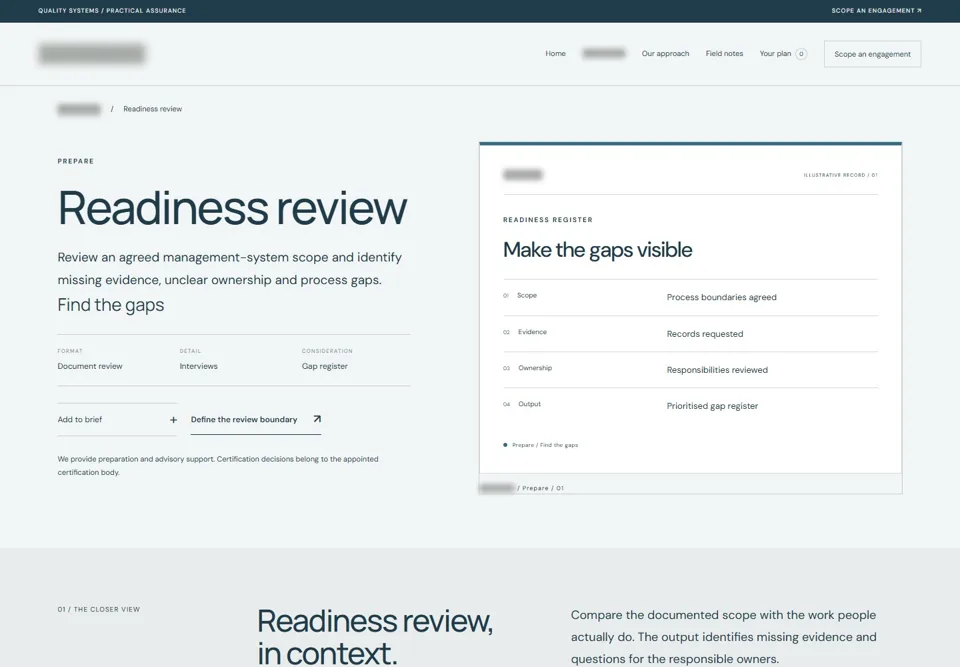Click the READINESS REGISTER label
Screen dimensions: 960x667
(x=548, y=220)
